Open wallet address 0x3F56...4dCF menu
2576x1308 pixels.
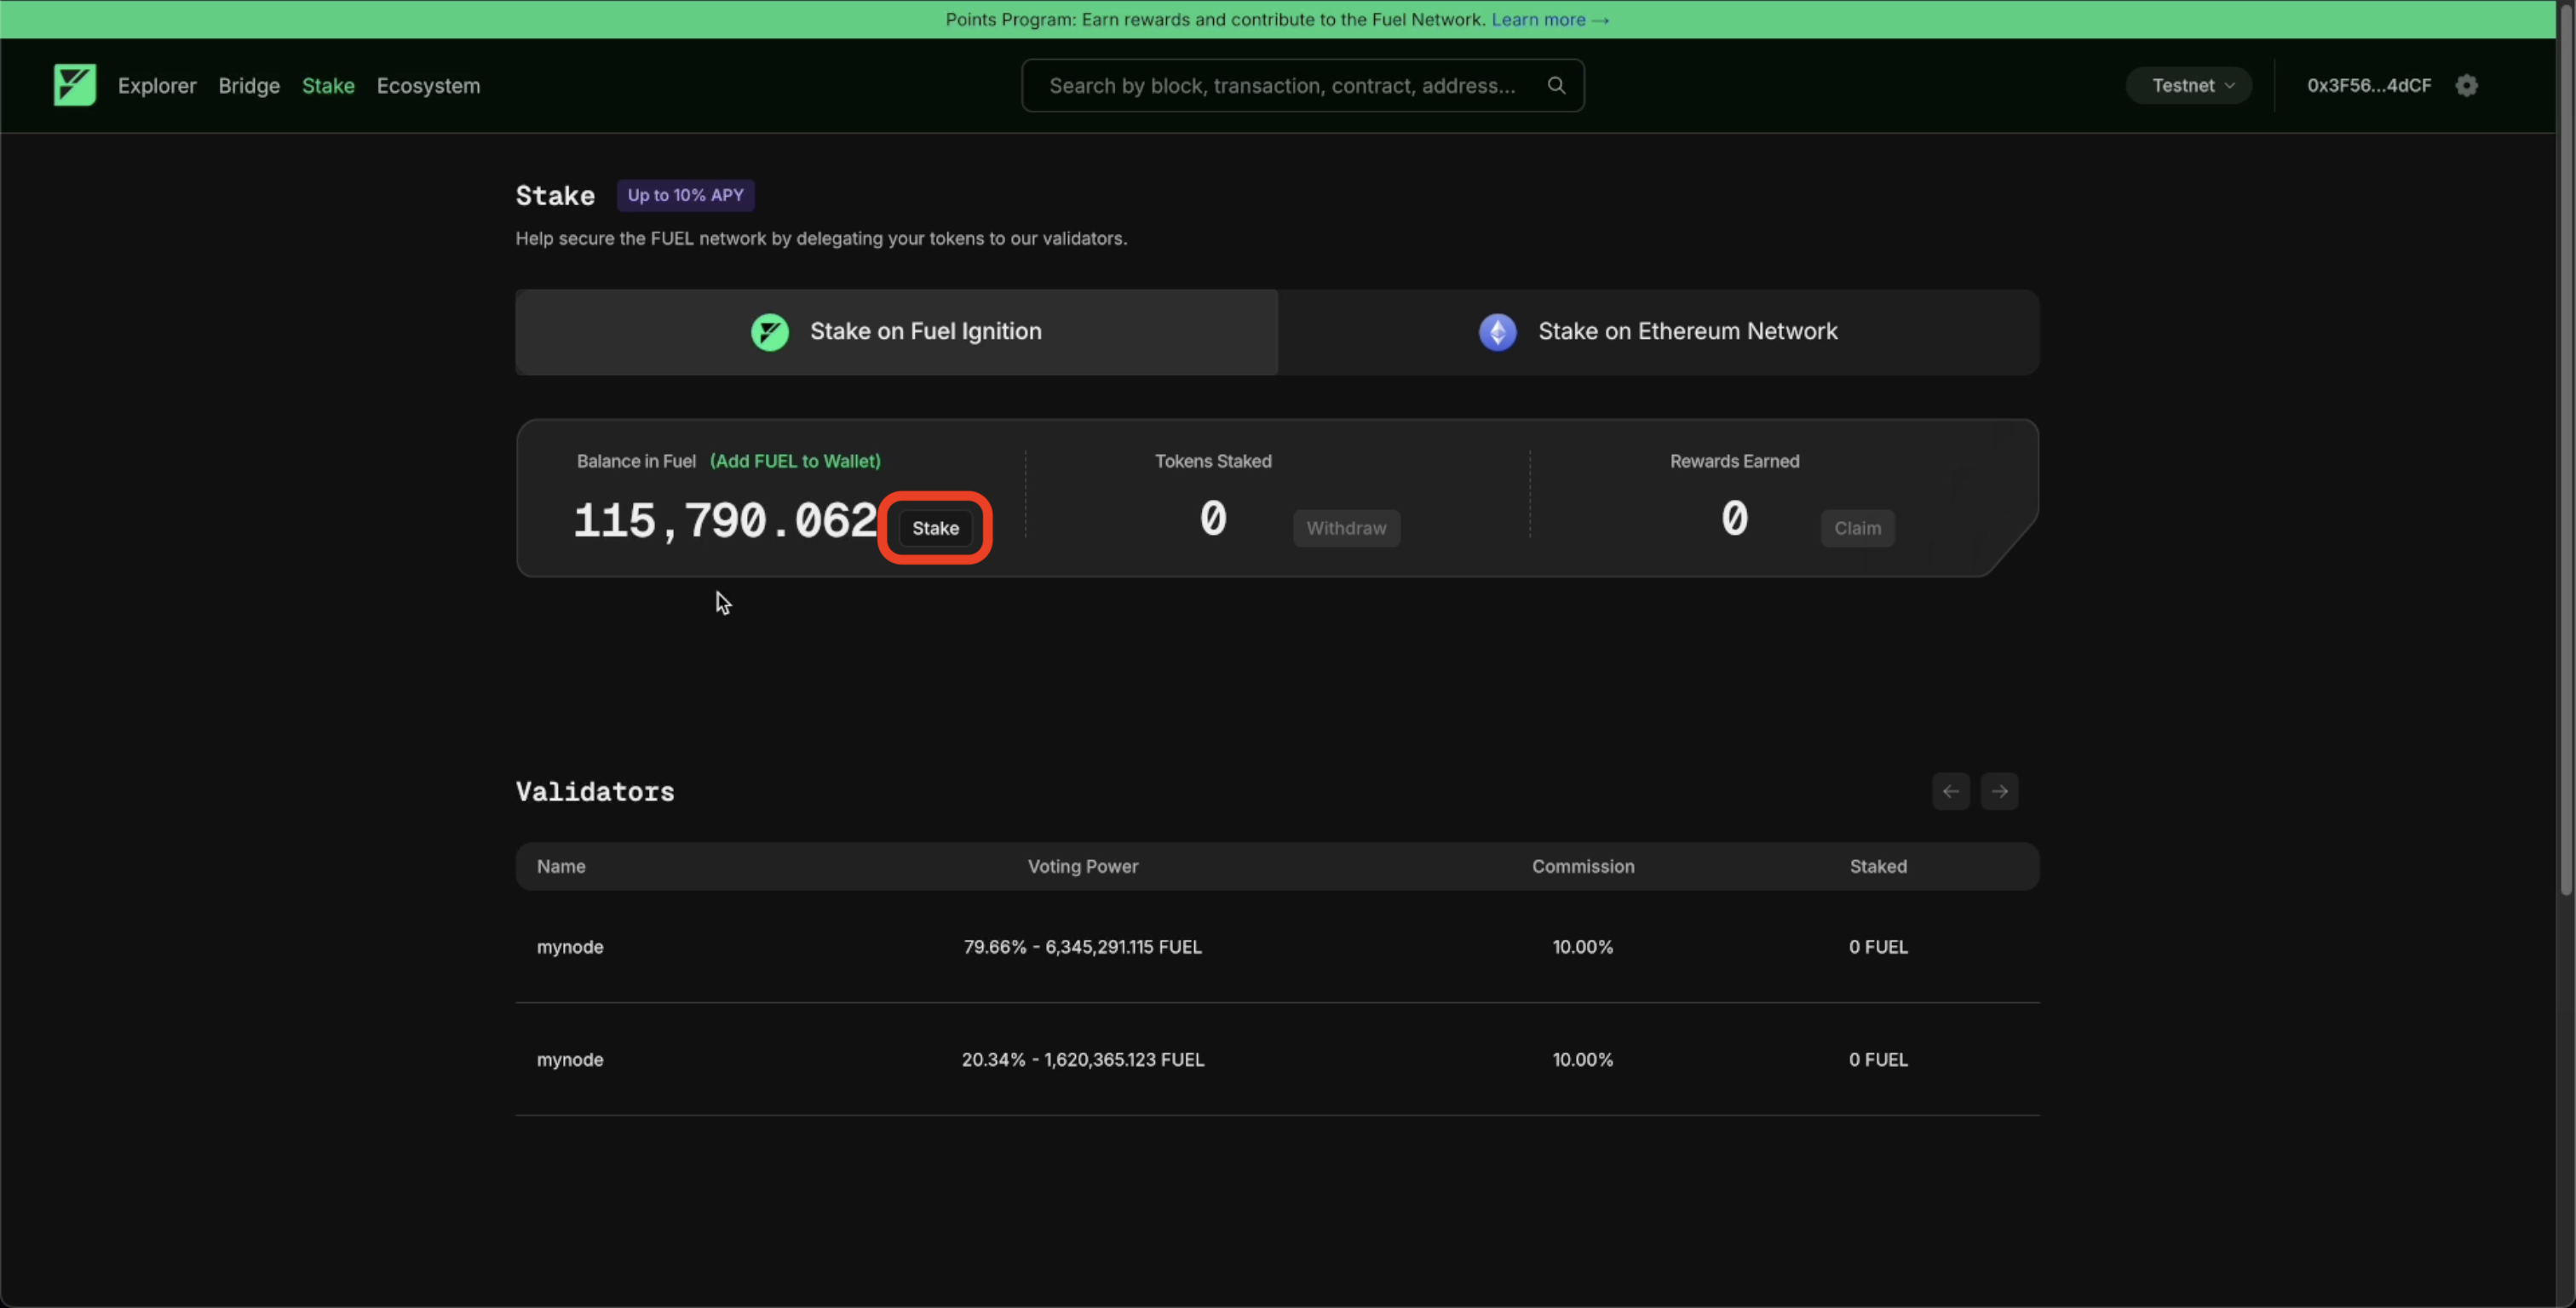tap(2368, 85)
